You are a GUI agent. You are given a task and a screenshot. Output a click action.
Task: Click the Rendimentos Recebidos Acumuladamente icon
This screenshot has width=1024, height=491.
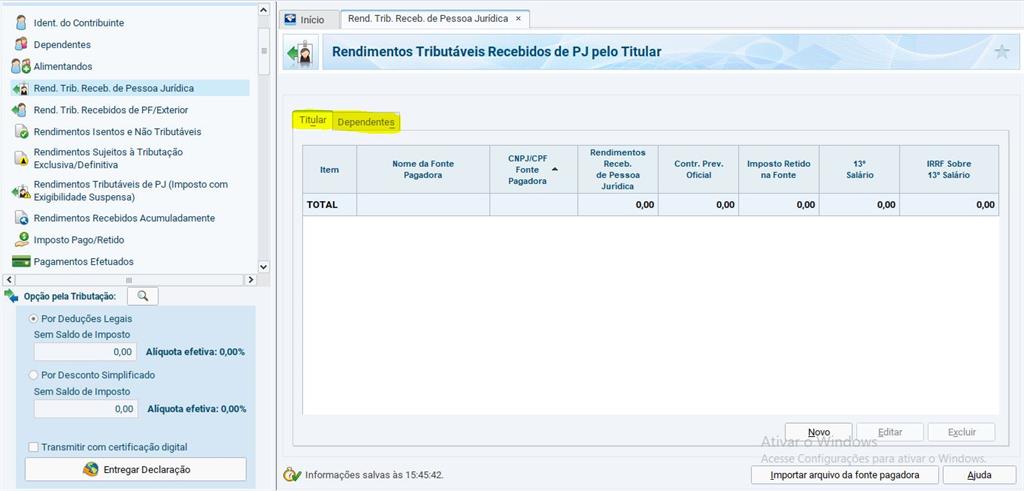pos(22,218)
